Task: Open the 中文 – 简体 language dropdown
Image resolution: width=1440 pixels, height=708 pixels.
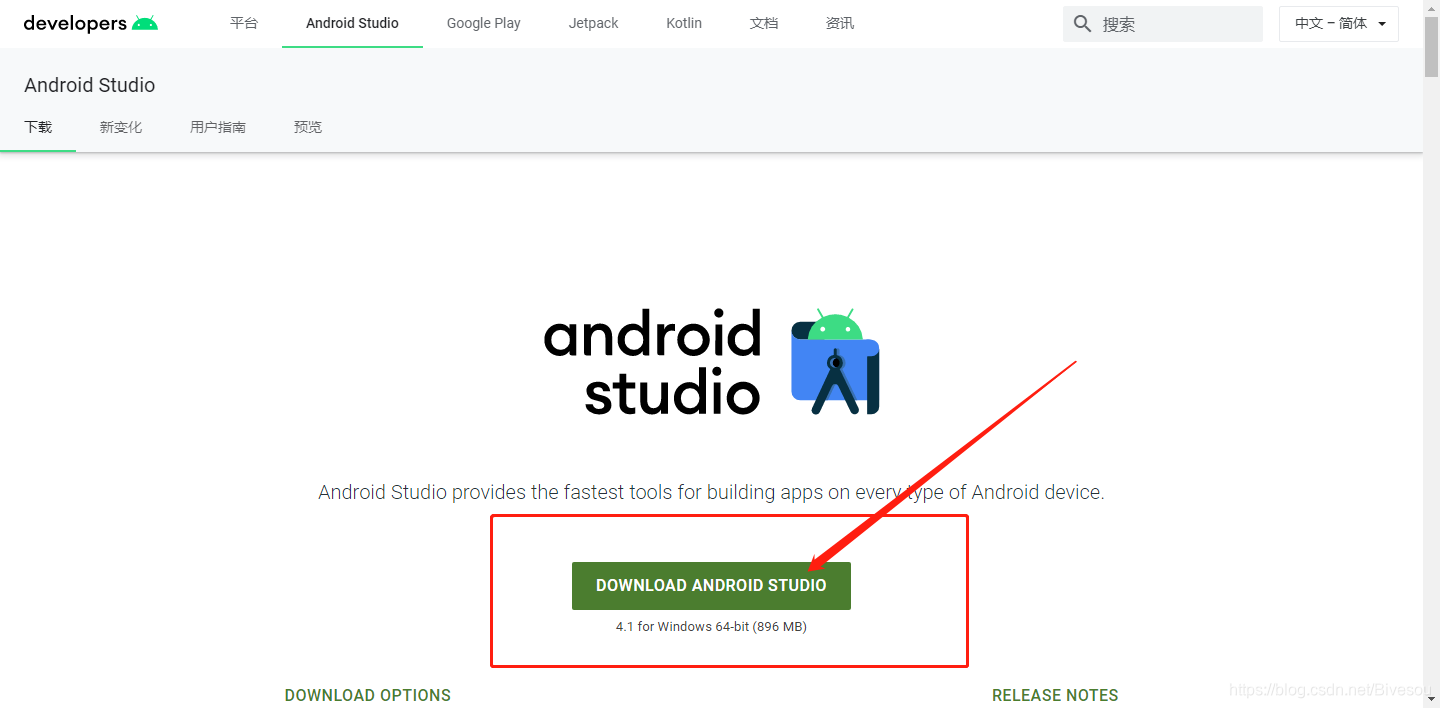Action: tap(1339, 24)
